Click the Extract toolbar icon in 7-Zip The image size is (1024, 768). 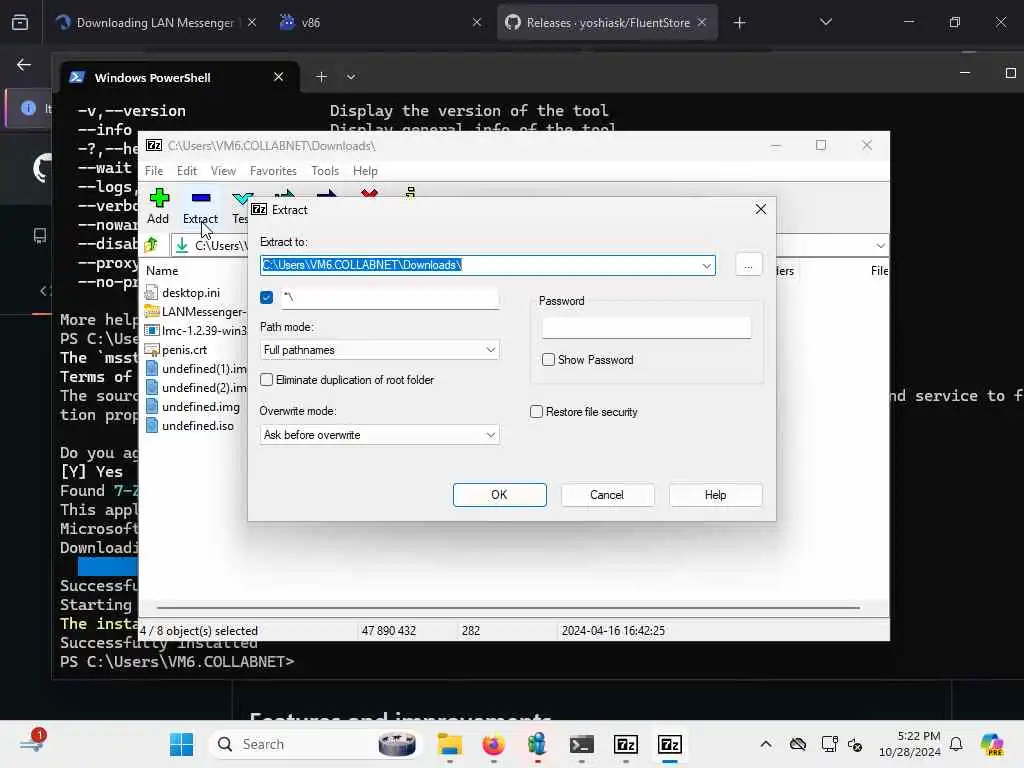coord(200,198)
